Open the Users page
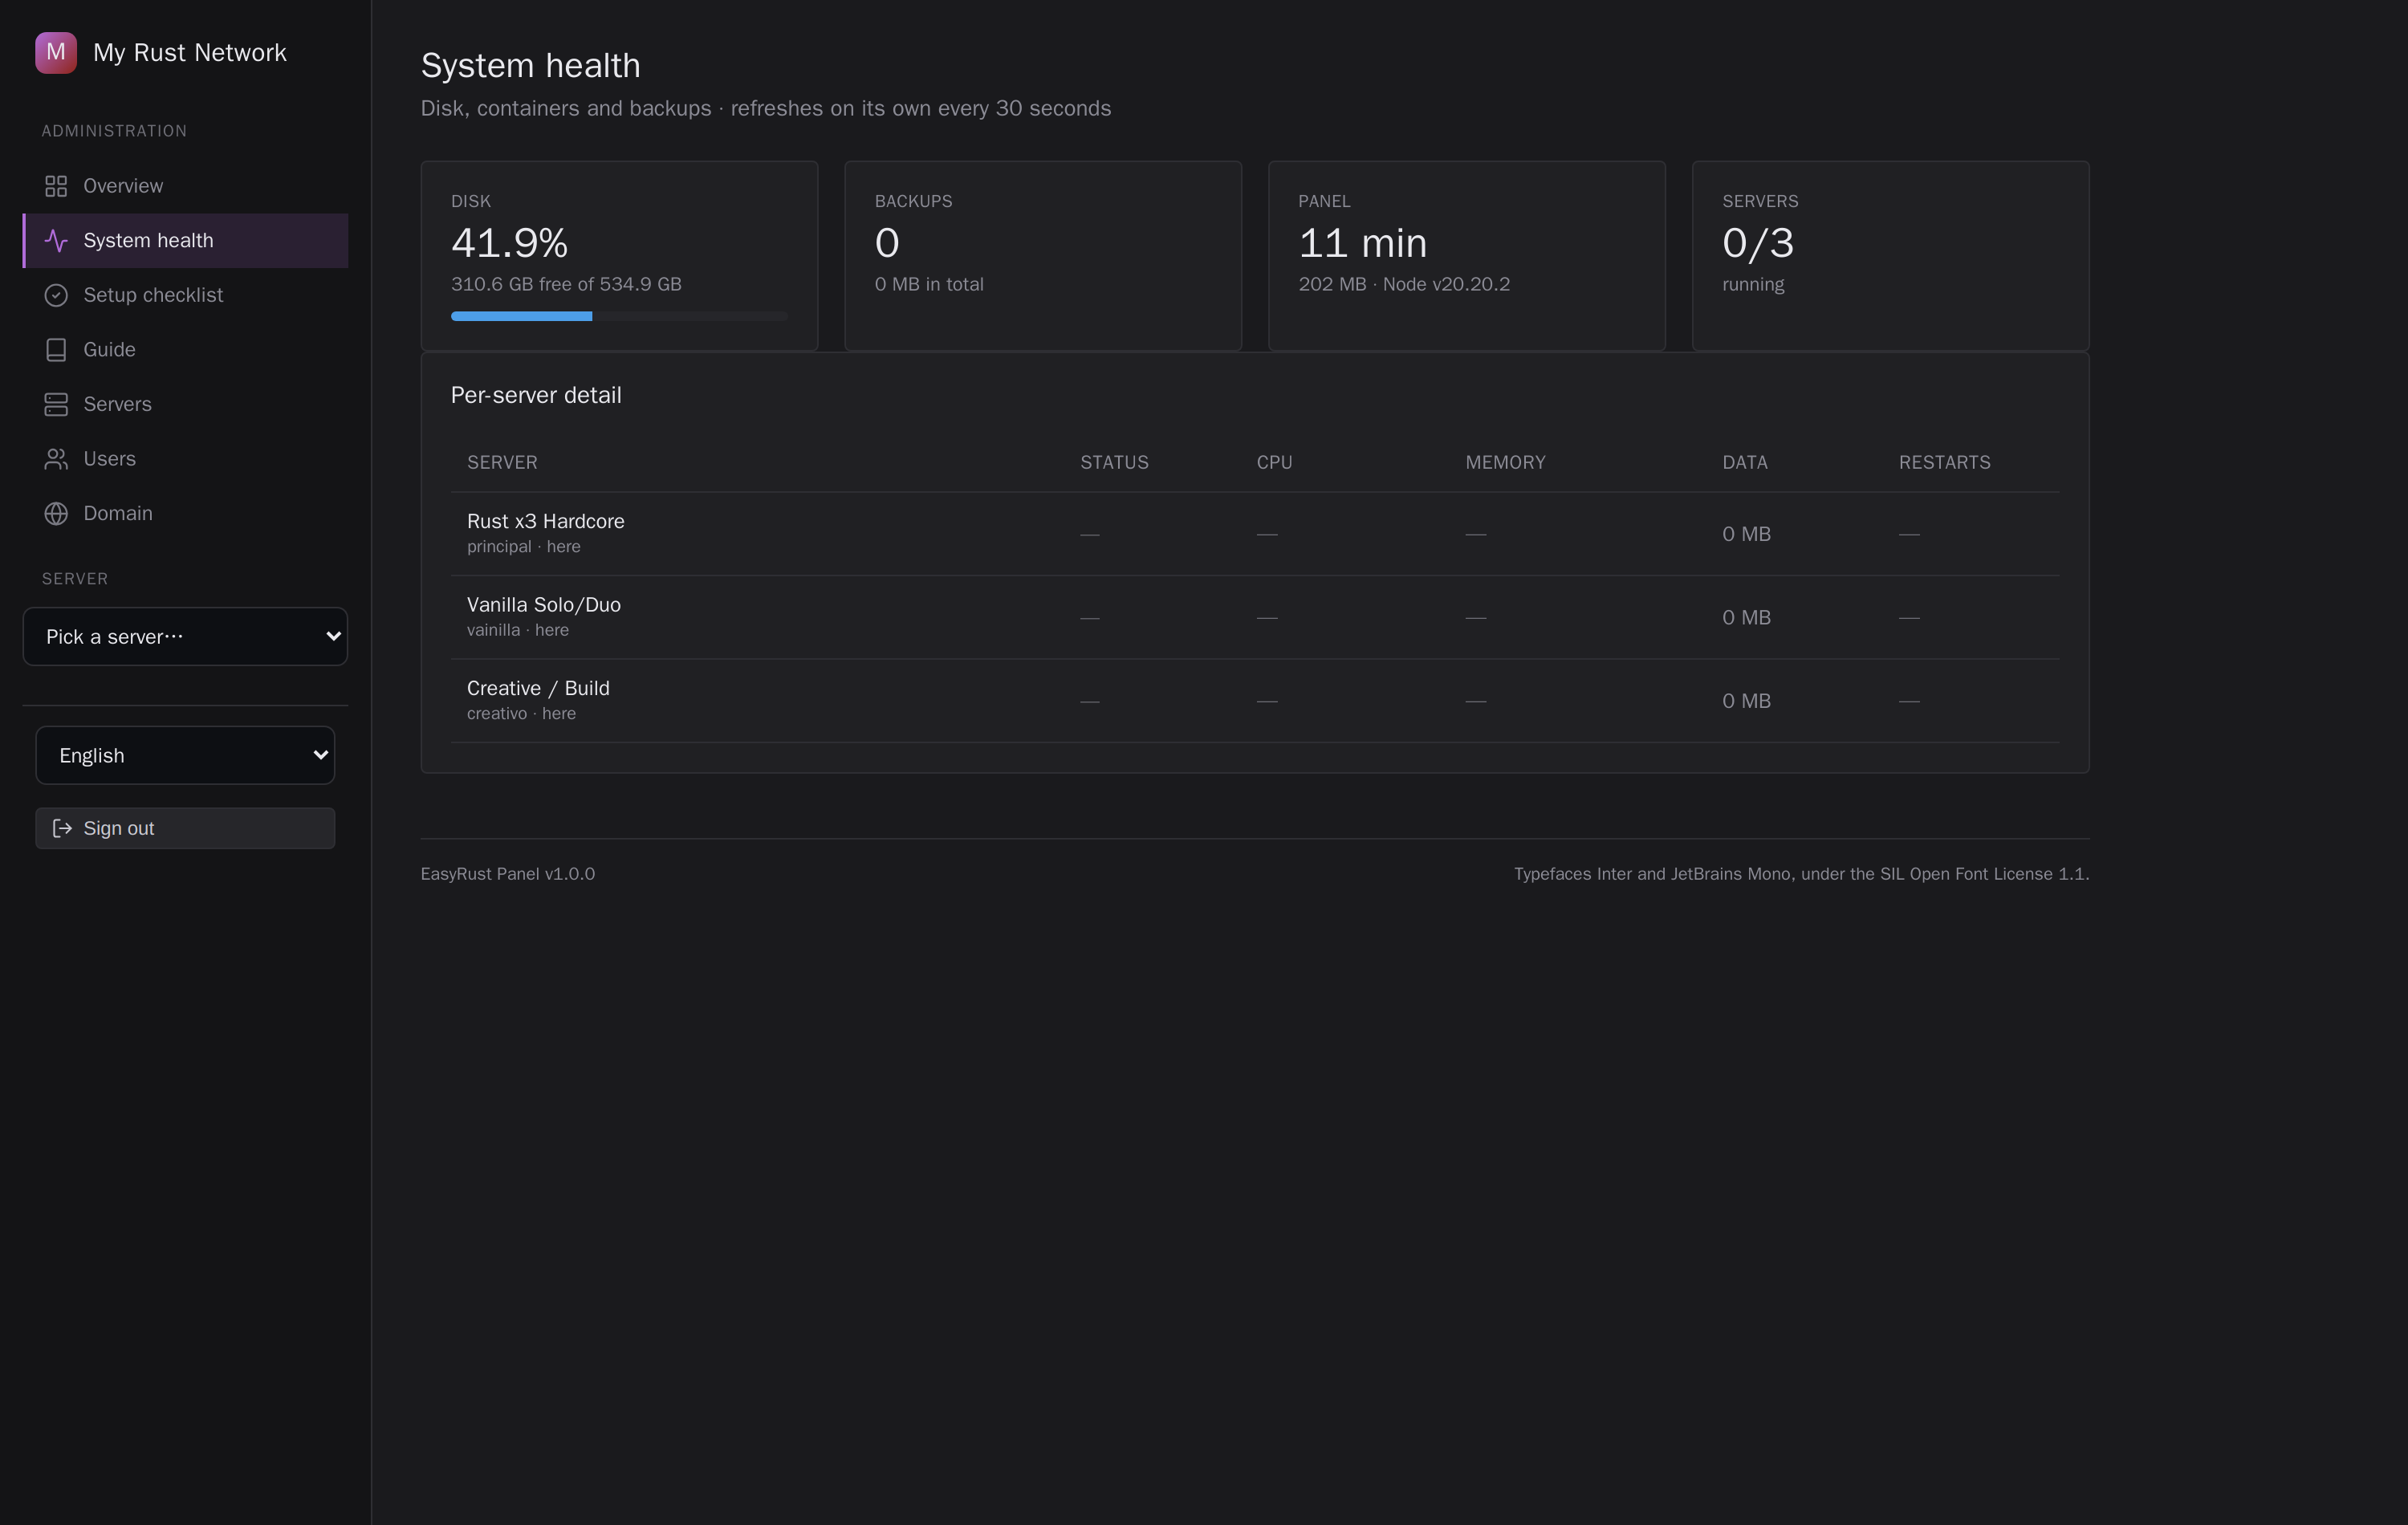 tap(186, 459)
